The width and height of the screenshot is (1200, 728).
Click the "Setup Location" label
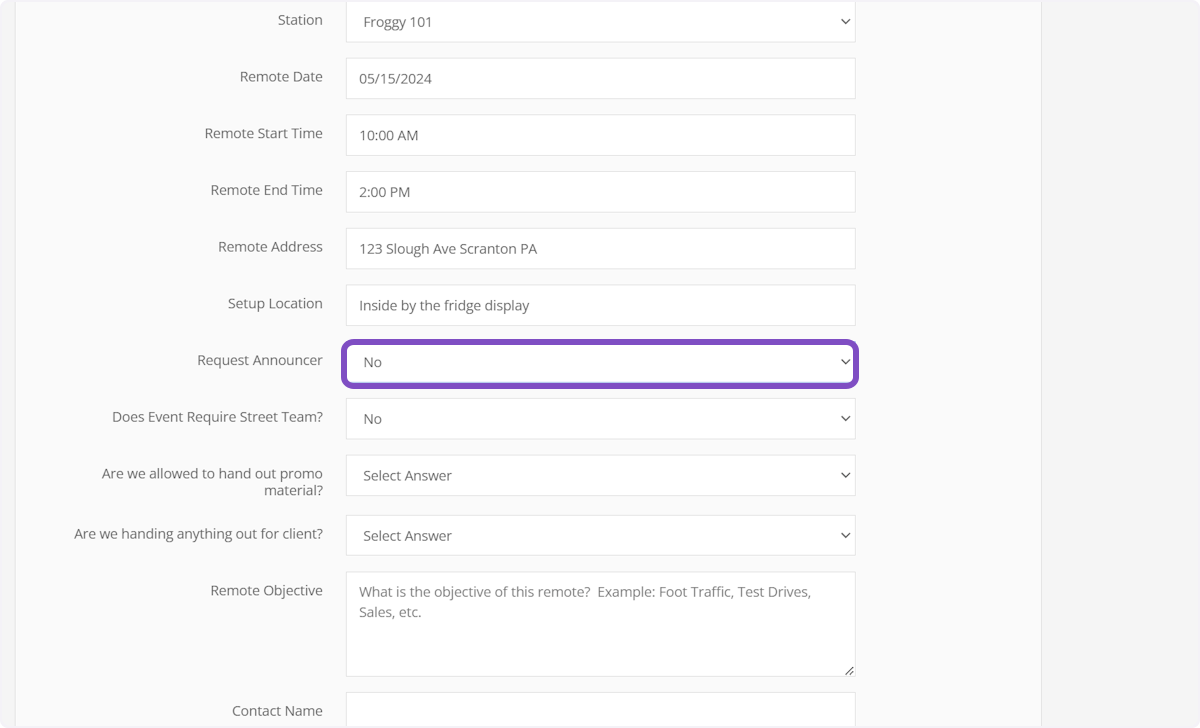click(x=275, y=304)
